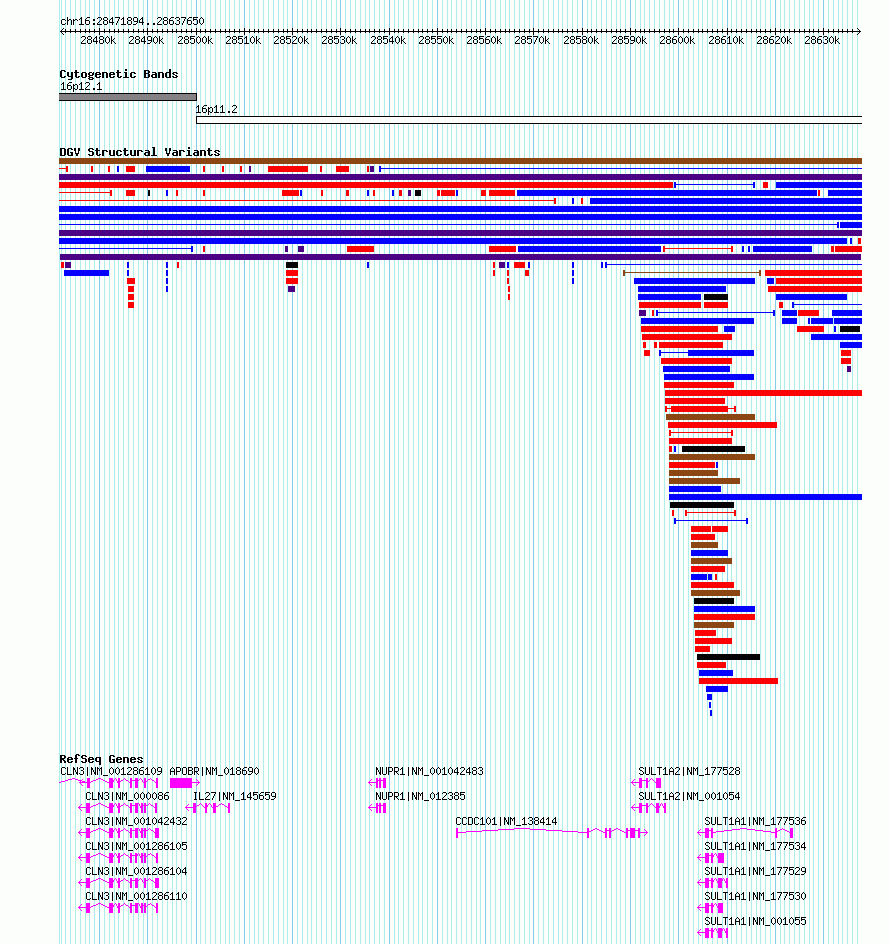Select the 28560k ruler label
The width and height of the screenshot is (890, 944).
[x=484, y=40]
